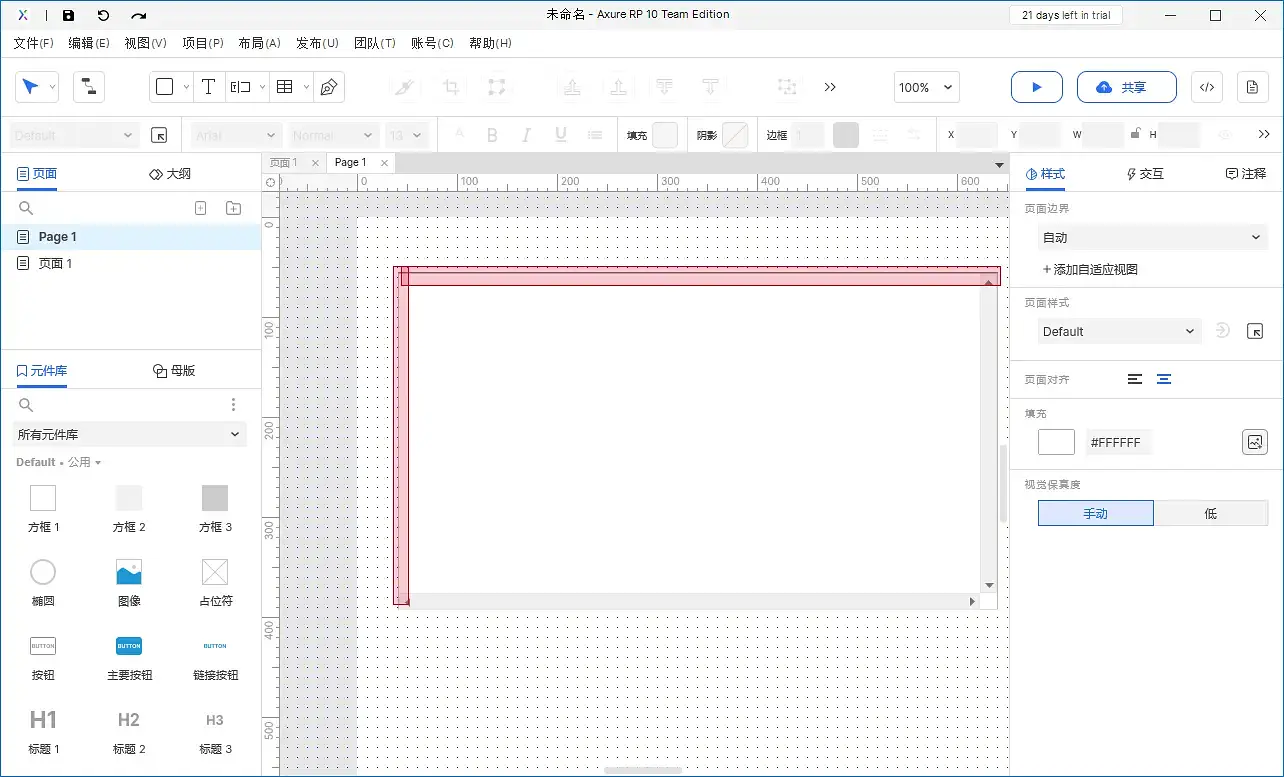Click the add page icon
1284x777 pixels.
pos(200,208)
